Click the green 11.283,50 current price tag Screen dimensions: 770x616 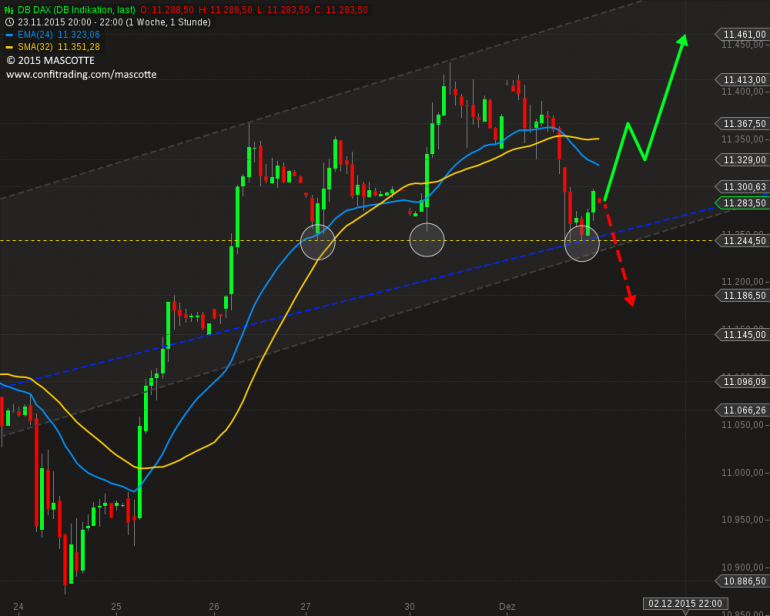click(741, 203)
